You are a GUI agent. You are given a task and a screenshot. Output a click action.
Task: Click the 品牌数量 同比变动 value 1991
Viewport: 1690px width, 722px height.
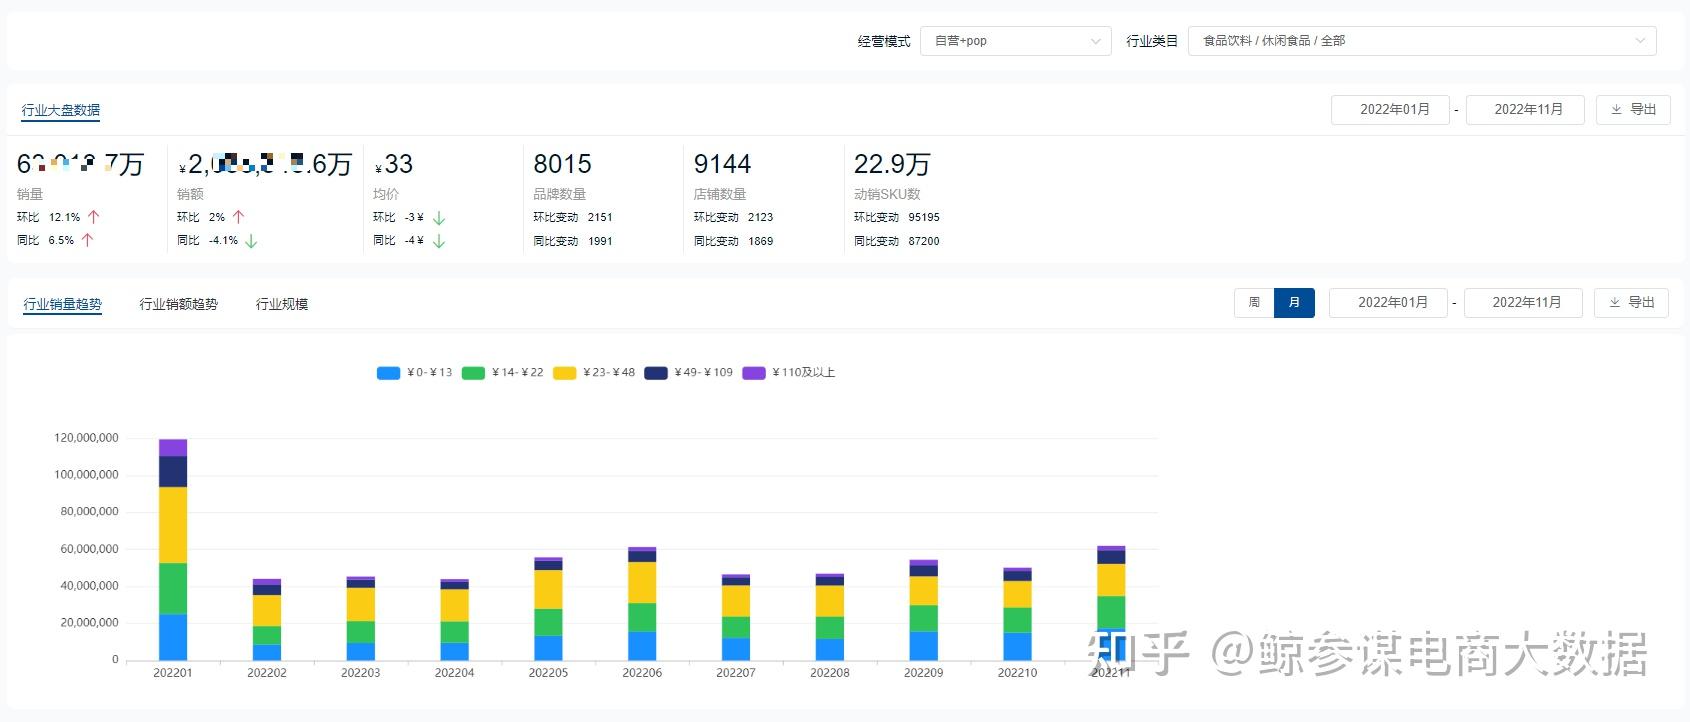coord(600,241)
